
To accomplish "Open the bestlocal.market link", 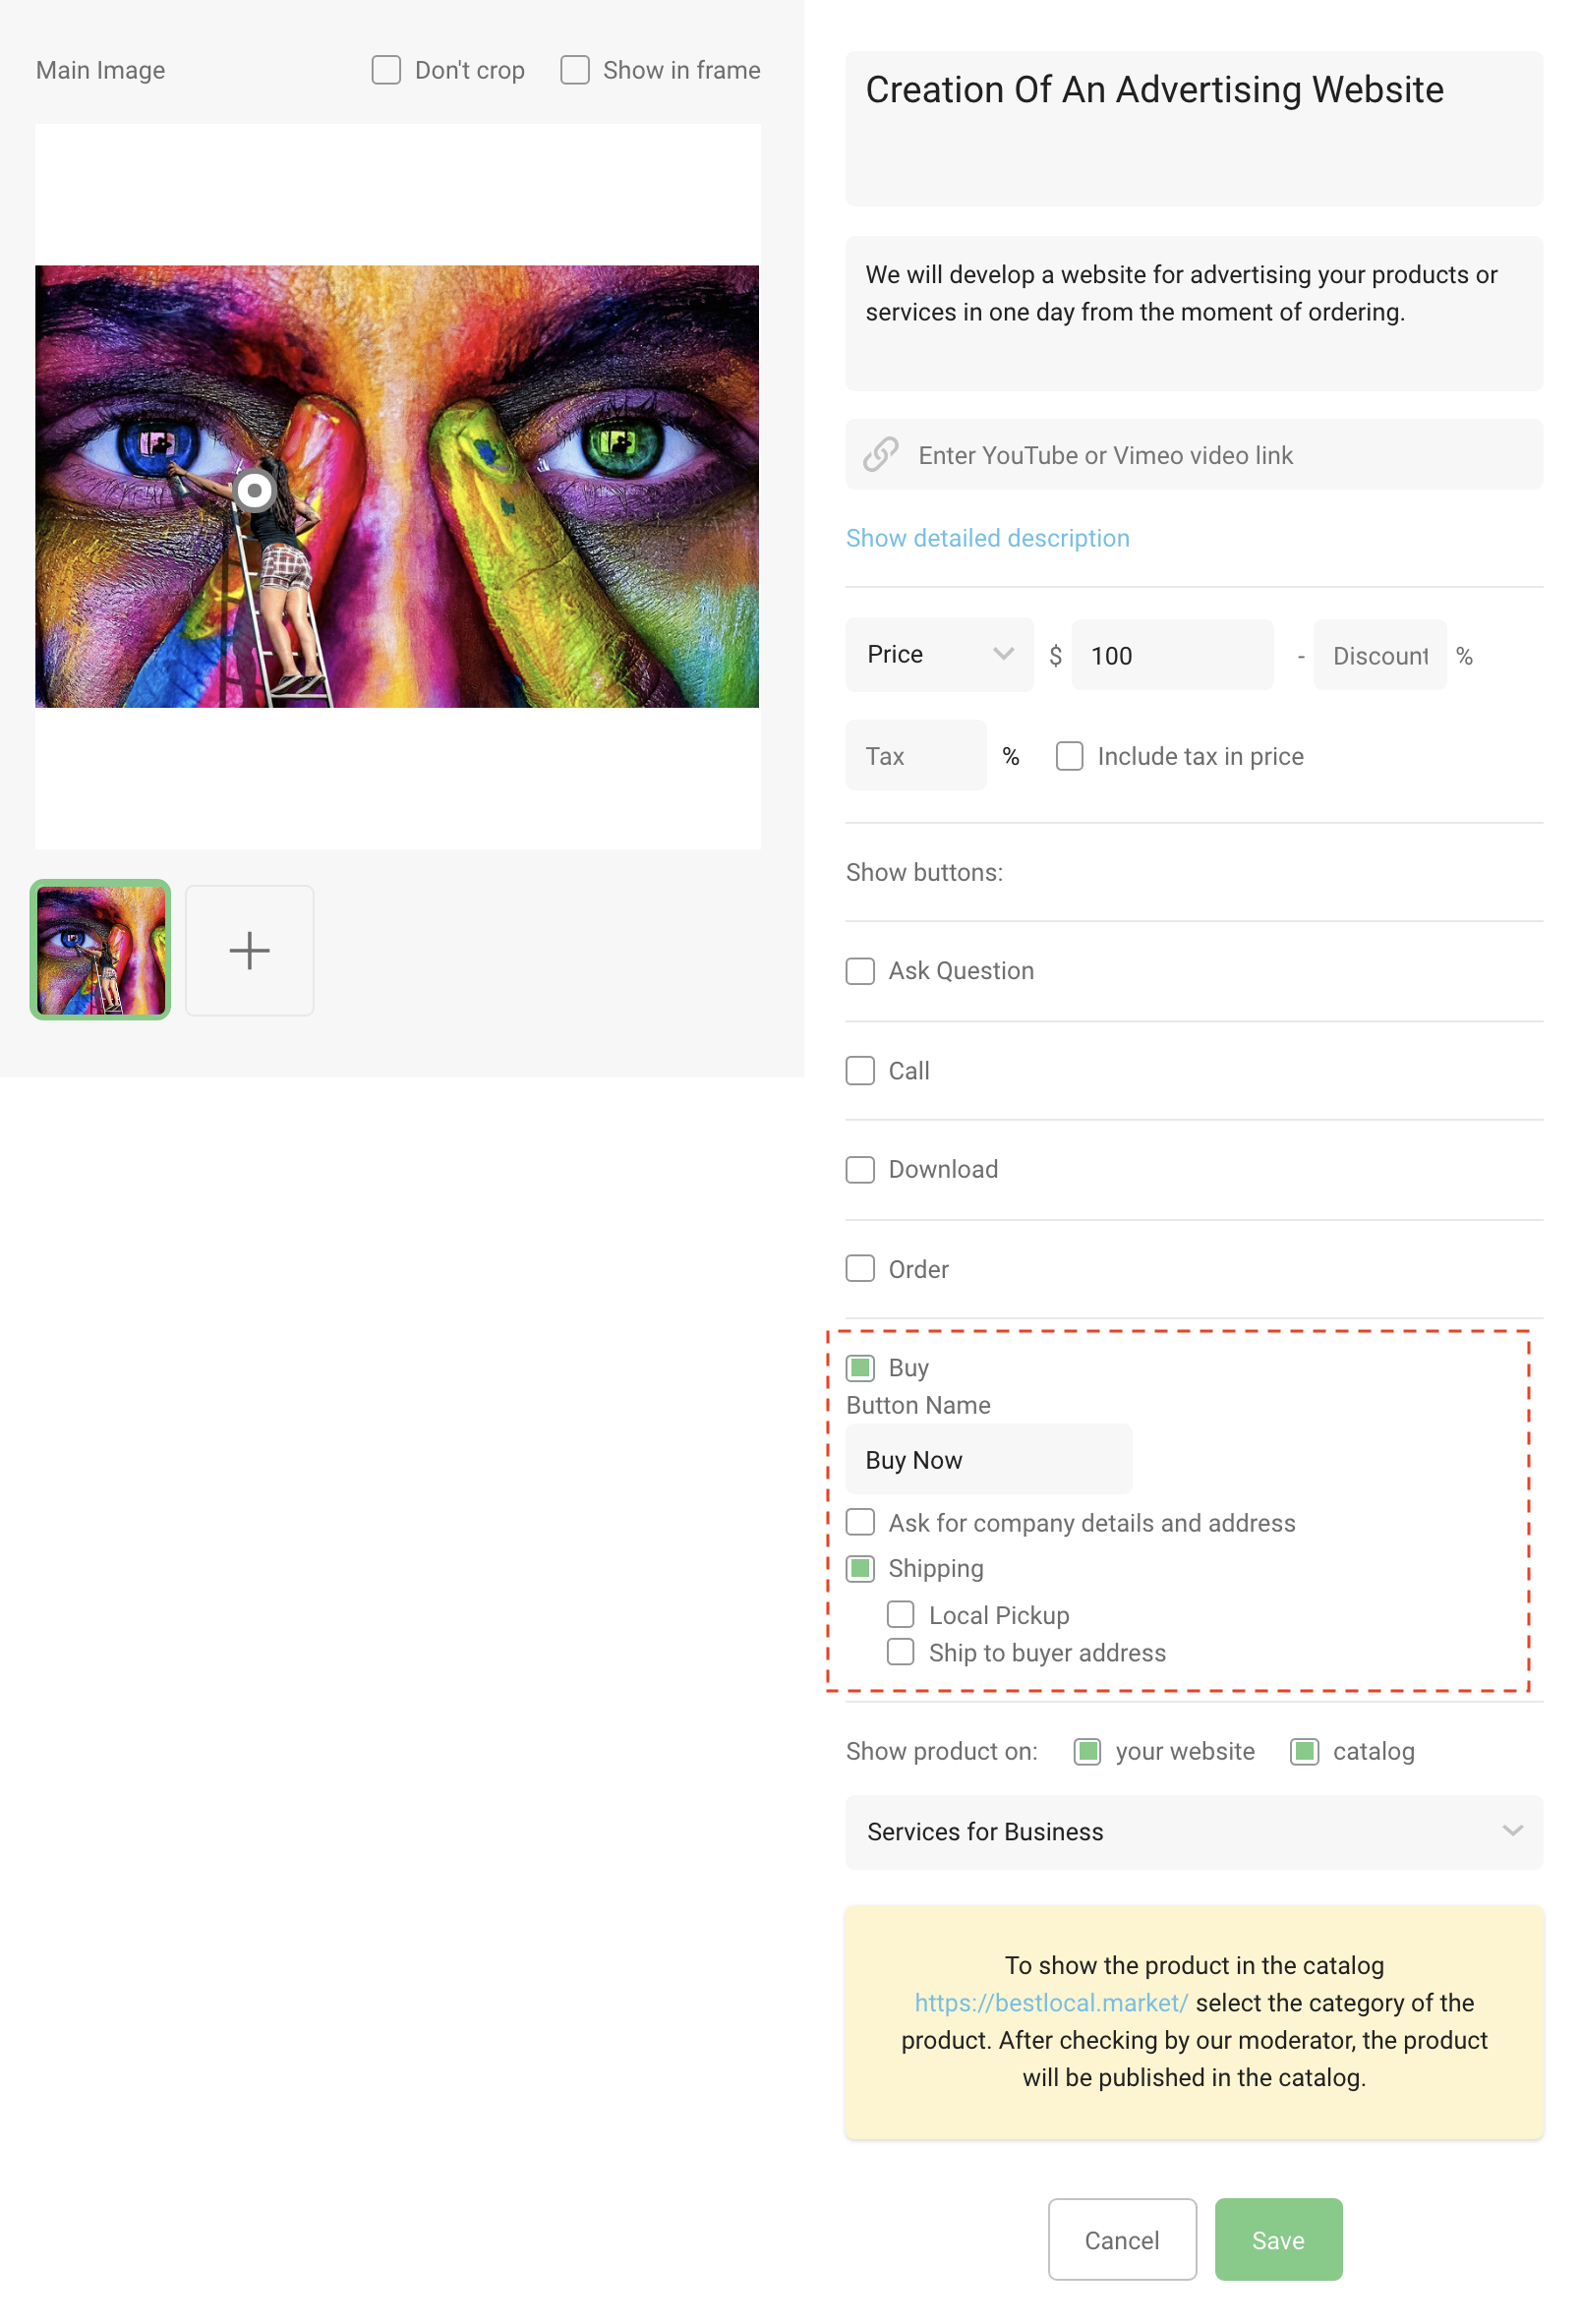I will click(1050, 2003).
